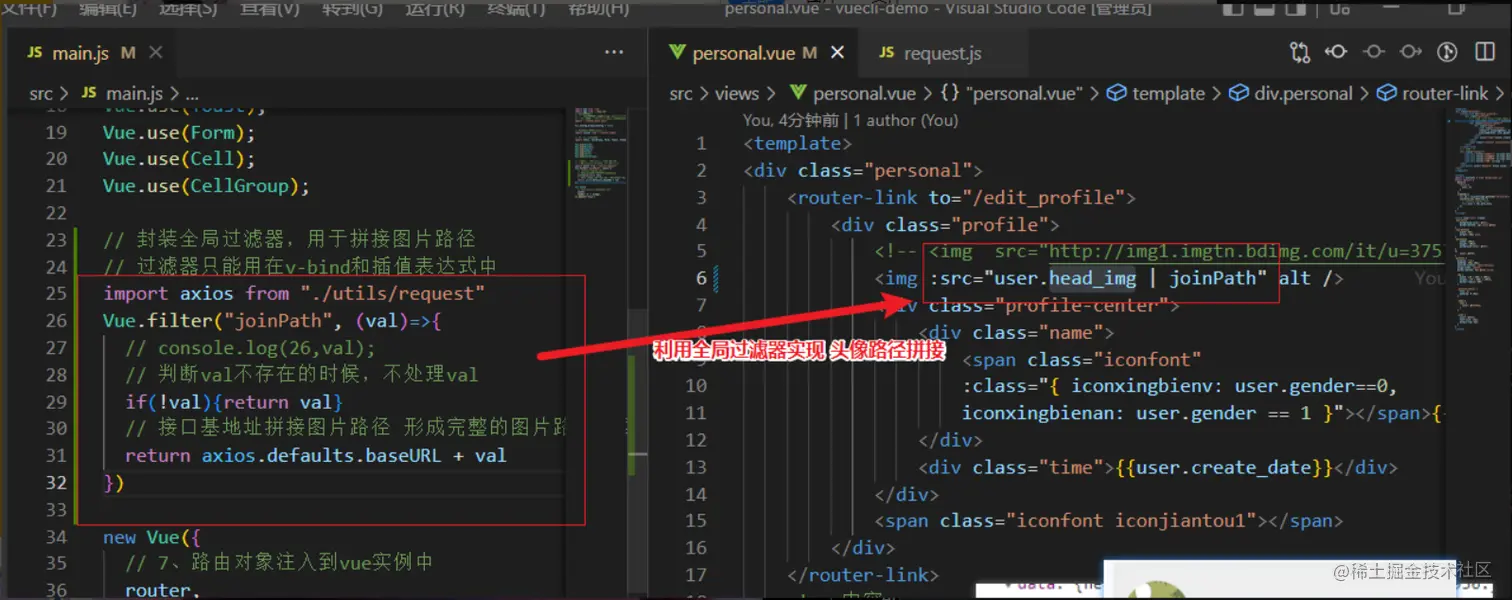This screenshot has height=600, width=1512.
Task: Click the compare changes icon in right editor toolbar
Action: [x=1300, y=52]
